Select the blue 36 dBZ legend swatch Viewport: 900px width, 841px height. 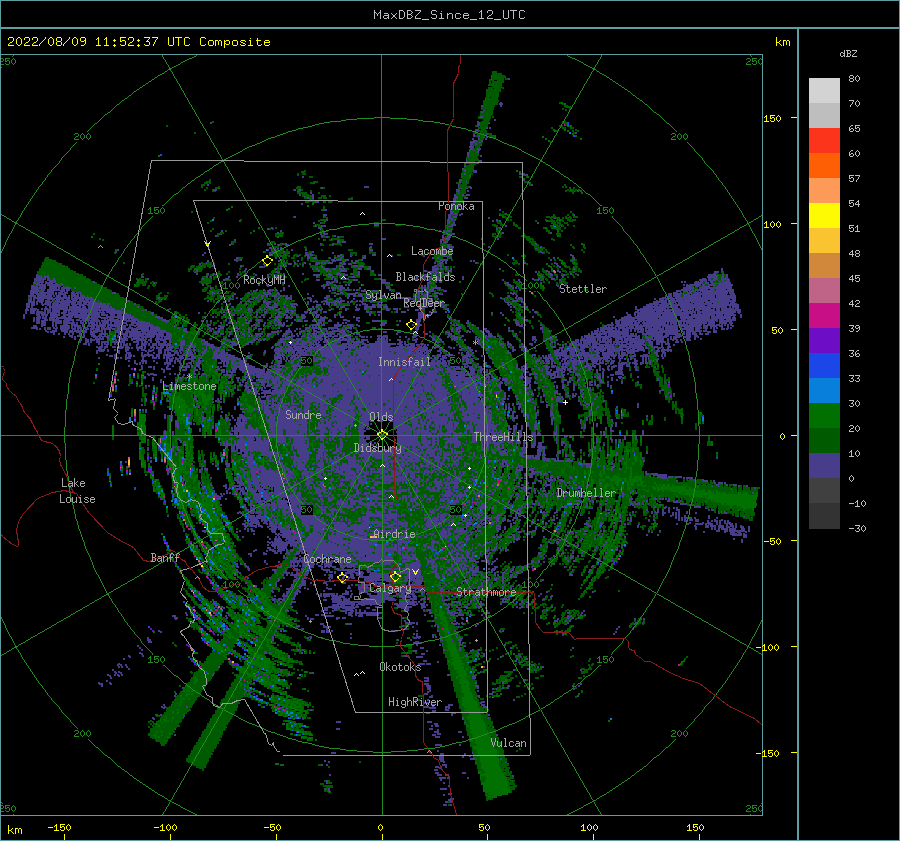tap(824, 365)
